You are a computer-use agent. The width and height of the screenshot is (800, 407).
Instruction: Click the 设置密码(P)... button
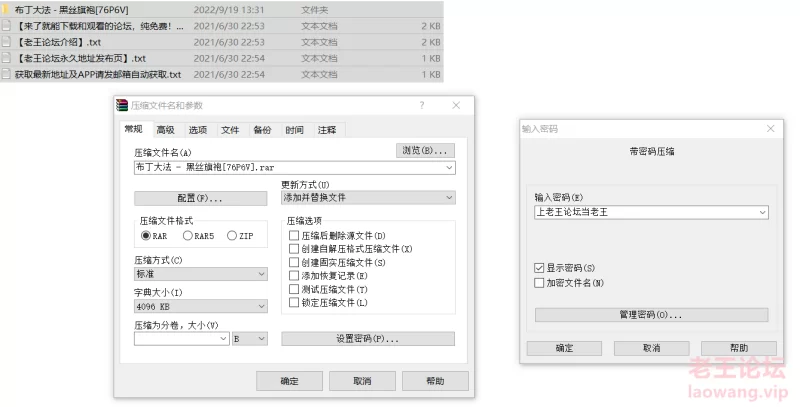pos(368,339)
